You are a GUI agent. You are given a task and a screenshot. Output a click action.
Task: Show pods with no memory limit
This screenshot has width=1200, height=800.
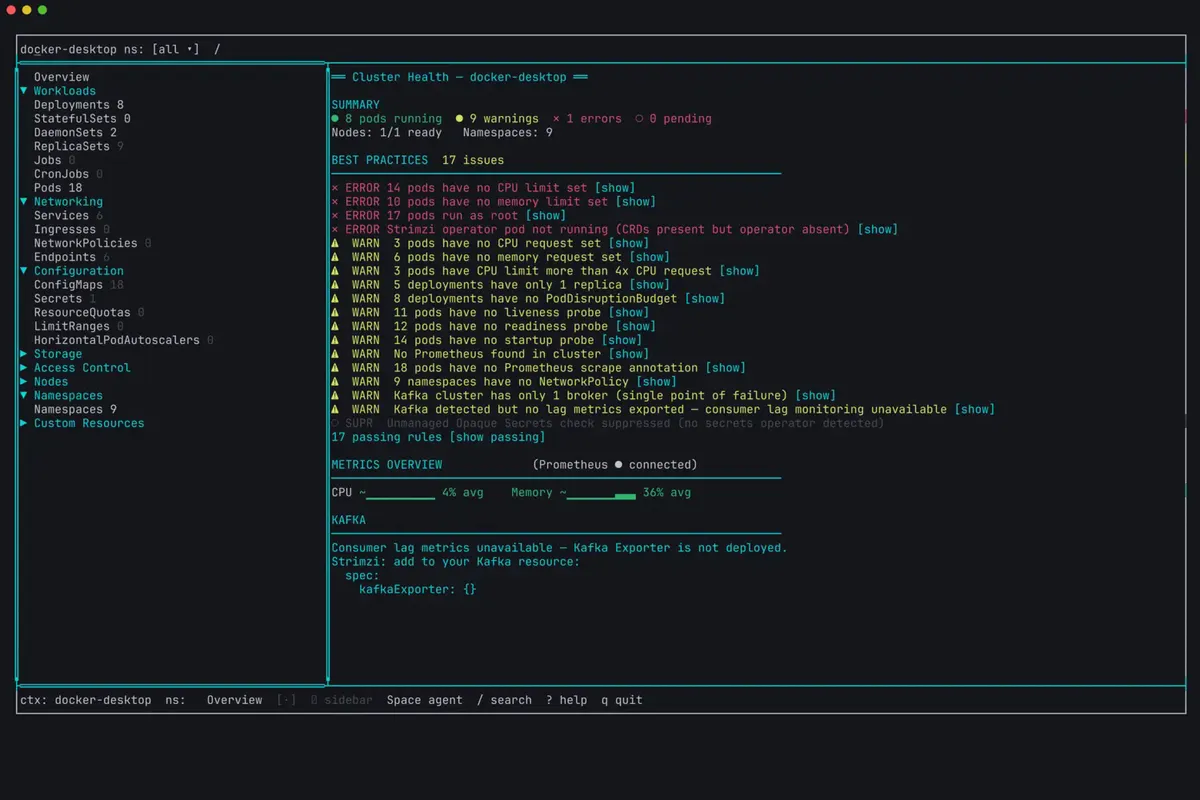(636, 202)
